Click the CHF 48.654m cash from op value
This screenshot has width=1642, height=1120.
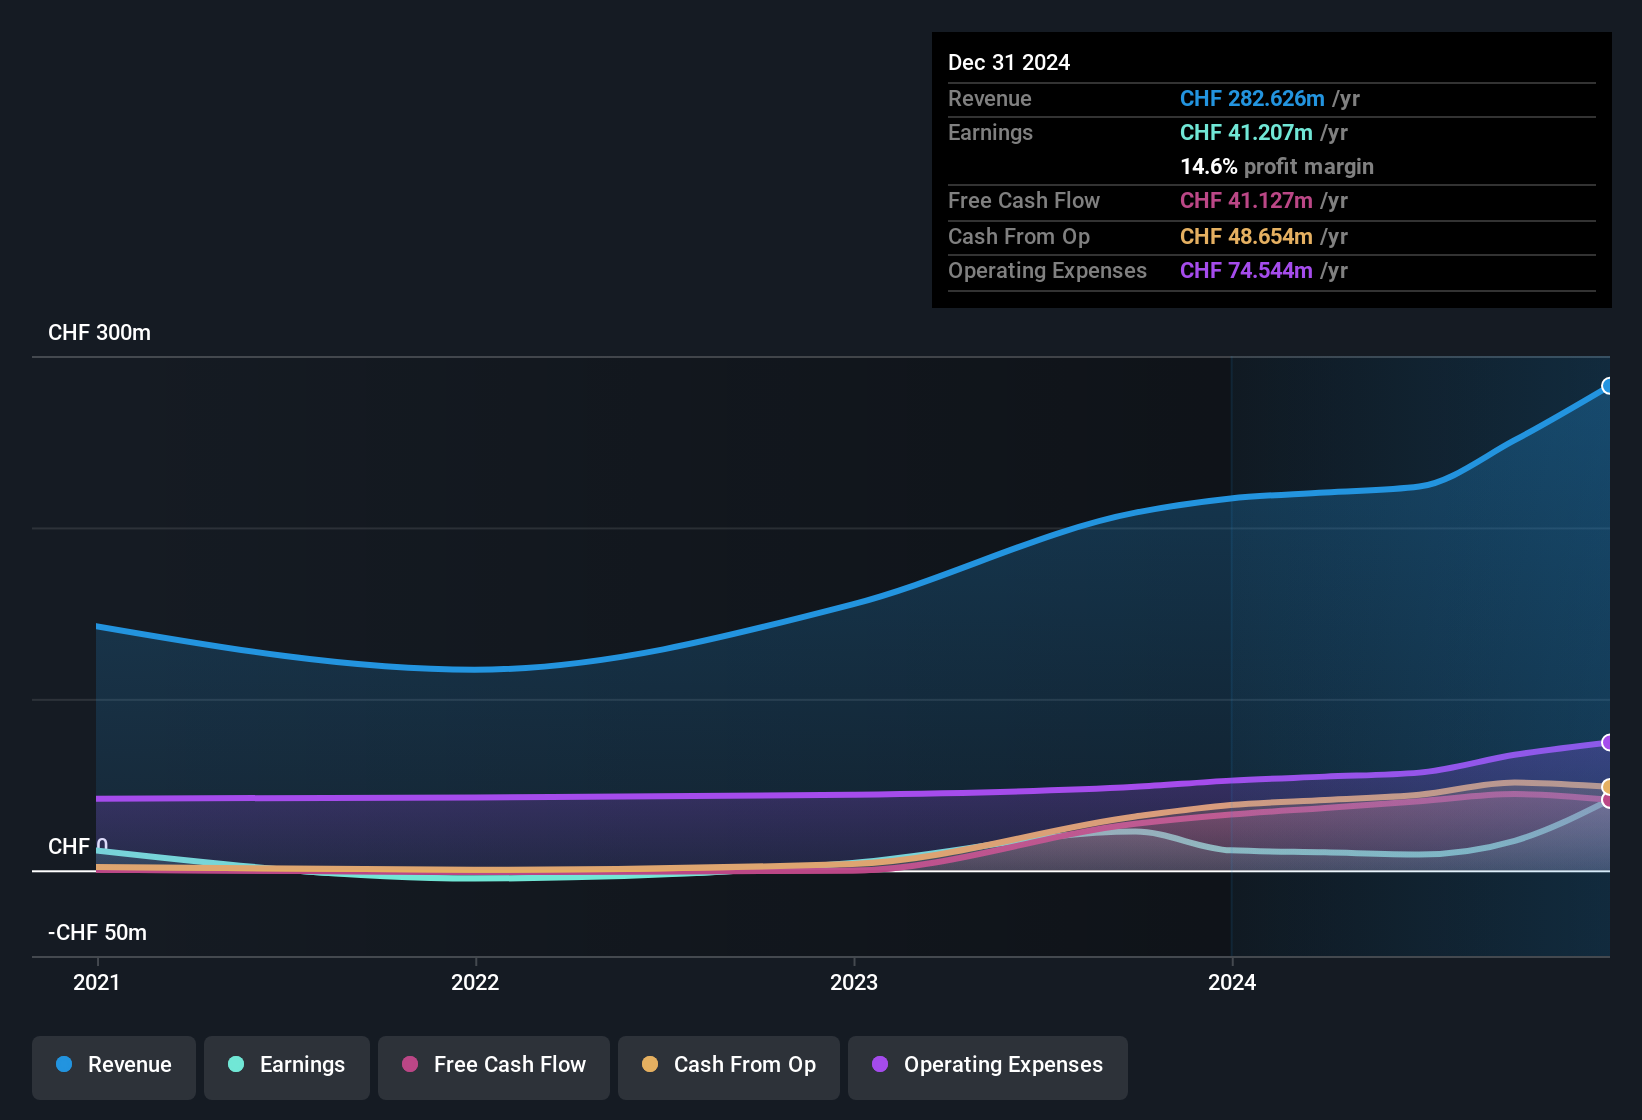click(x=1246, y=237)
